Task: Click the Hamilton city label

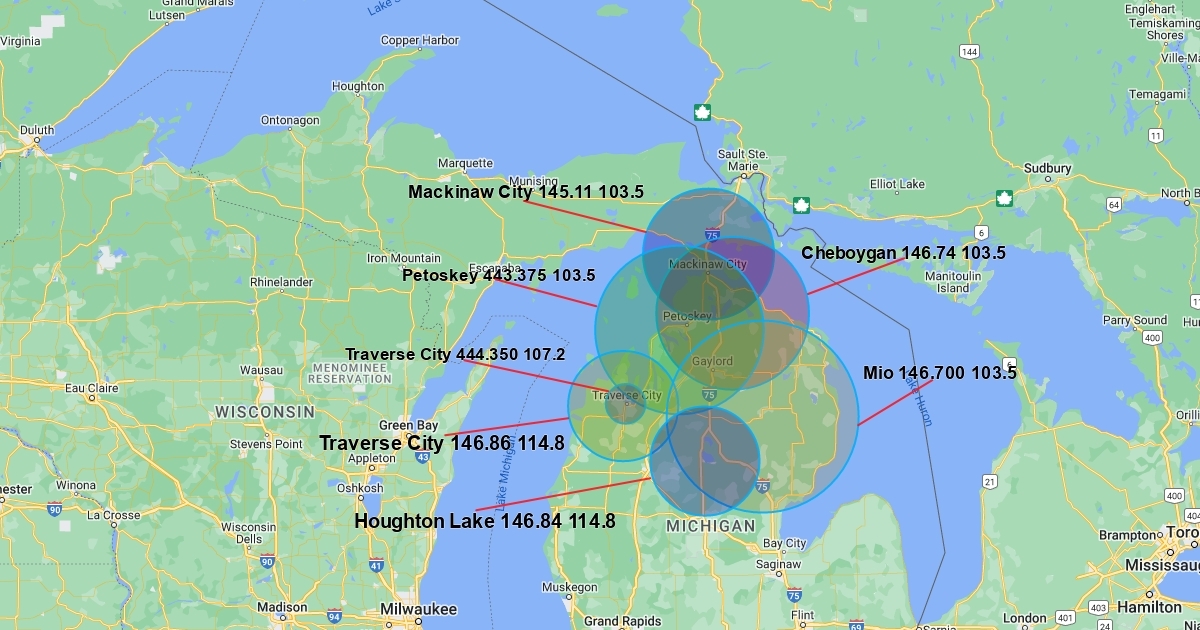Action: [1149, 606]
